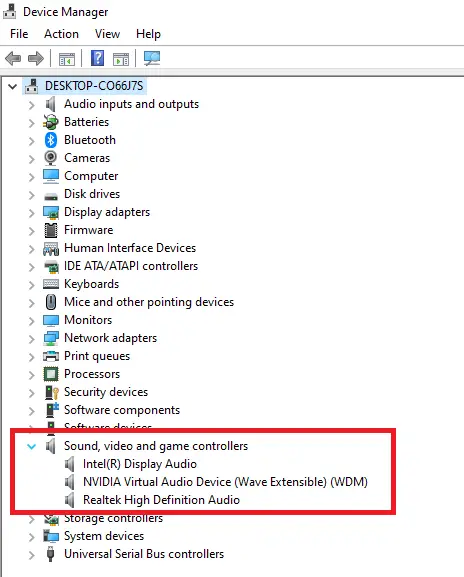This screenshot has width=464, height=577.
Task: Expand Universal Serial Bus controllers
Action: (x=32, y=555)
